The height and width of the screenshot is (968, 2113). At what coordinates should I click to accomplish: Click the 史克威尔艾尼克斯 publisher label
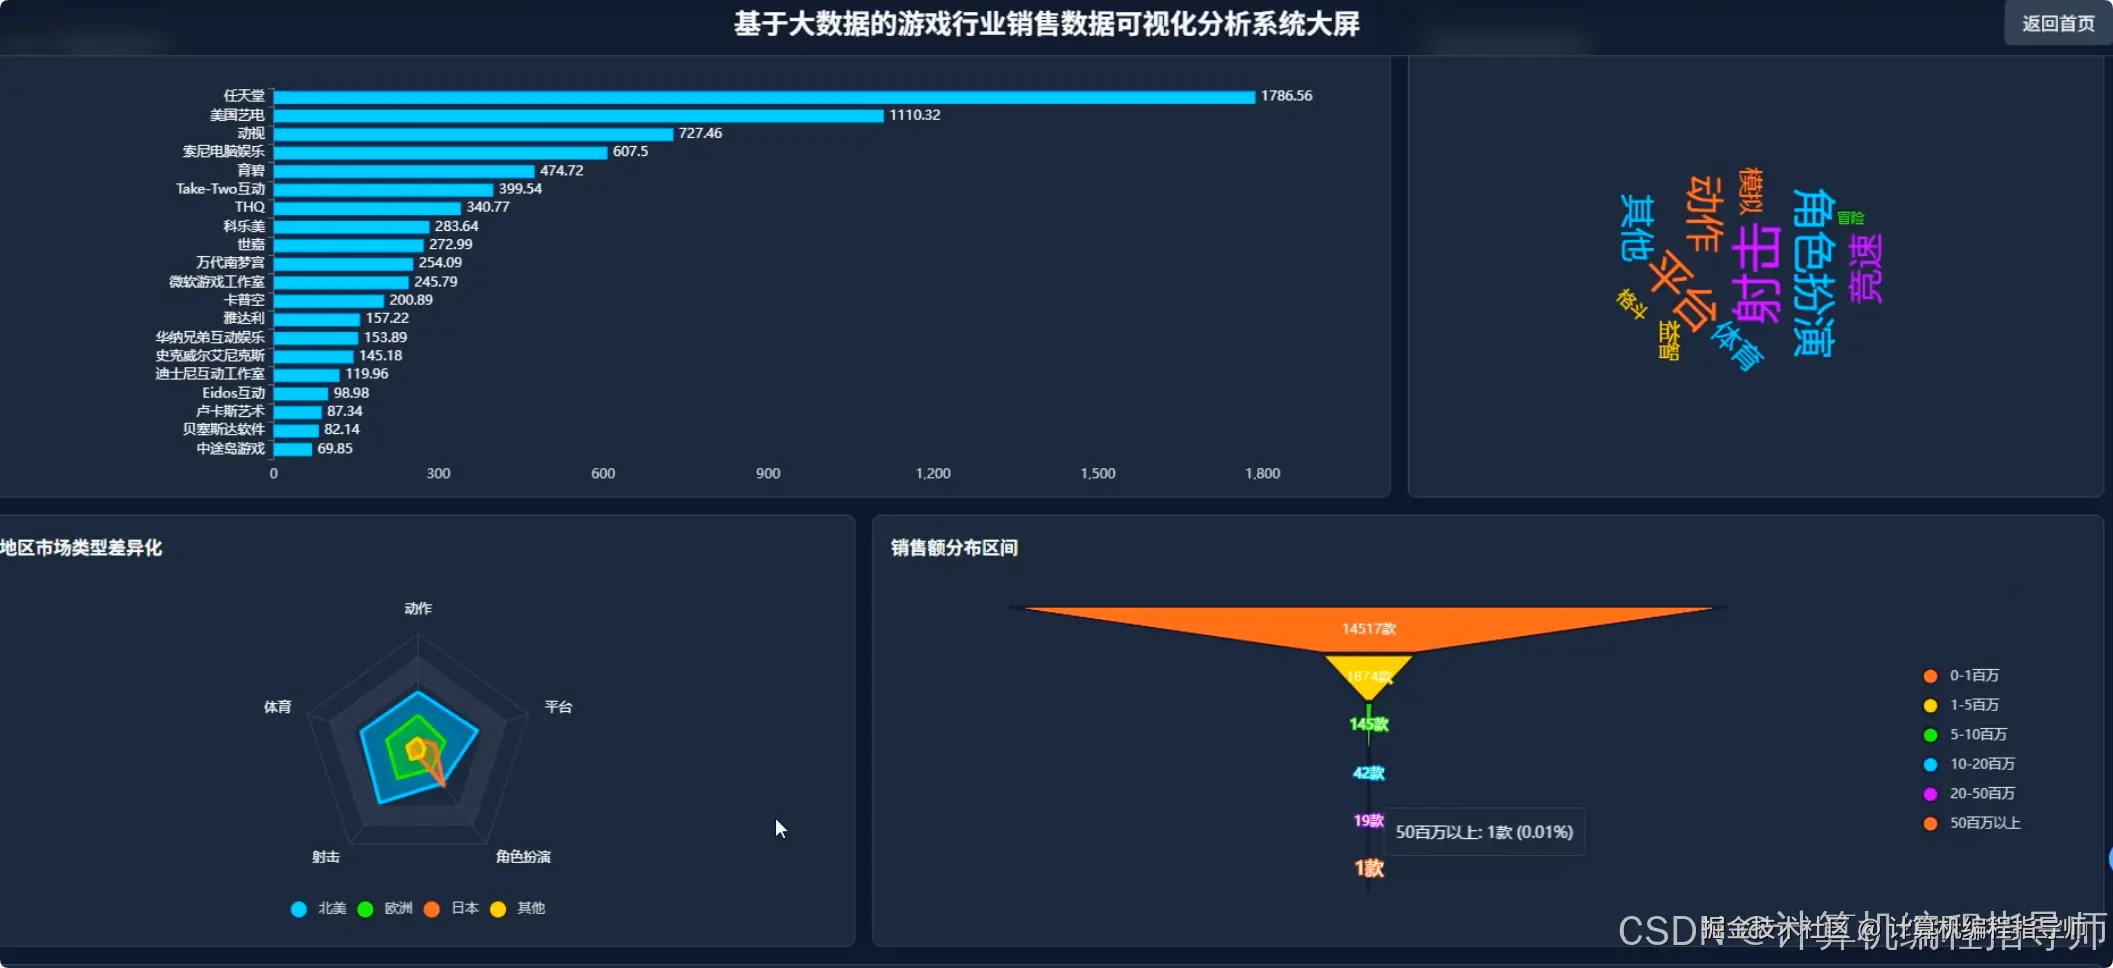[x=210, y=356]
